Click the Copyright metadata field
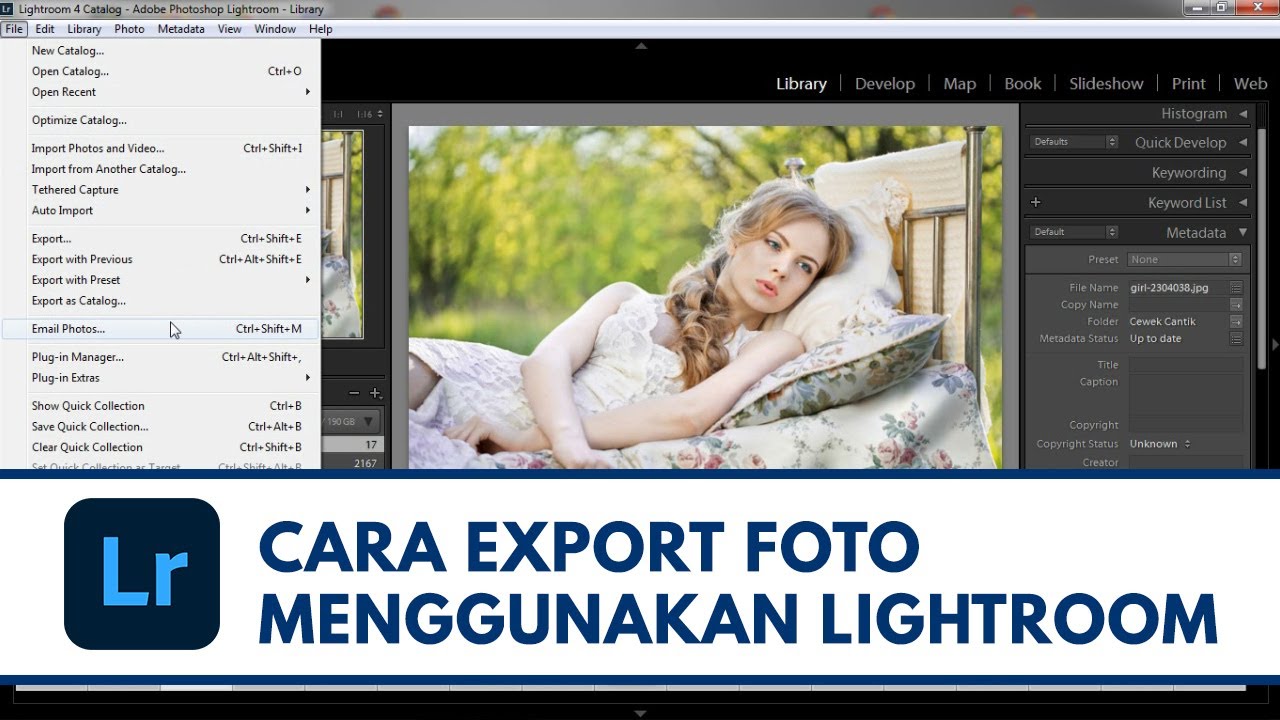Screen dimensions: 1280x720 tap(1185, 425)
